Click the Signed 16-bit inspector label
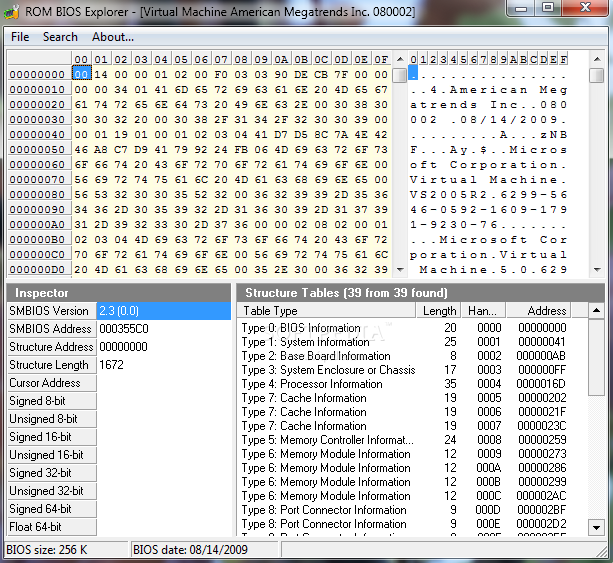This screenshot has height=563, width=613. coord(52,437)
